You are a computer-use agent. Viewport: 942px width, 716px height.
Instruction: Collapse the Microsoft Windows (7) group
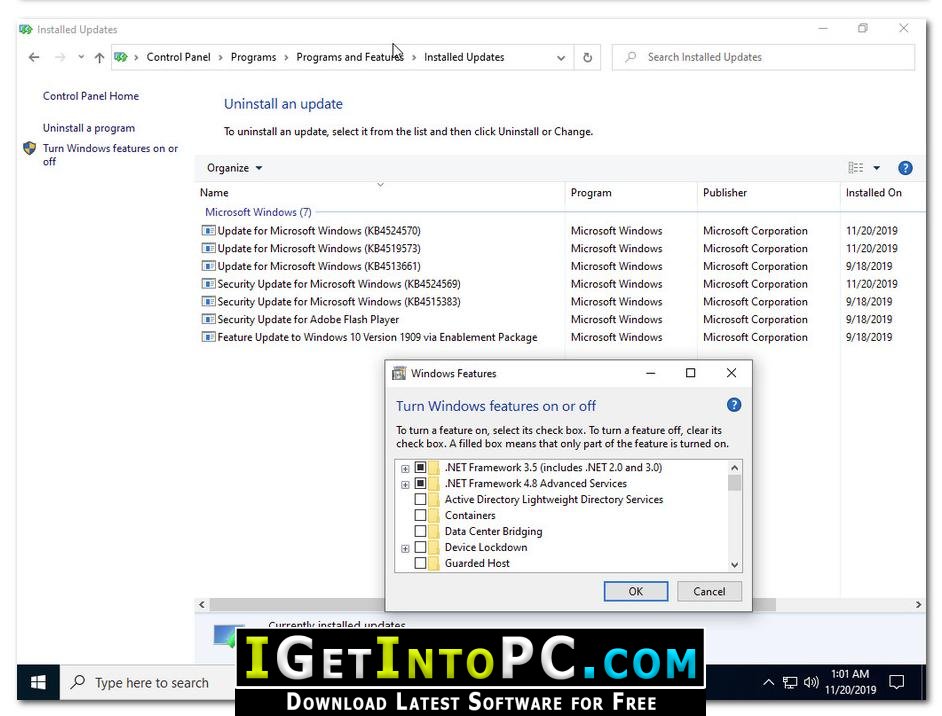point(258,212)
